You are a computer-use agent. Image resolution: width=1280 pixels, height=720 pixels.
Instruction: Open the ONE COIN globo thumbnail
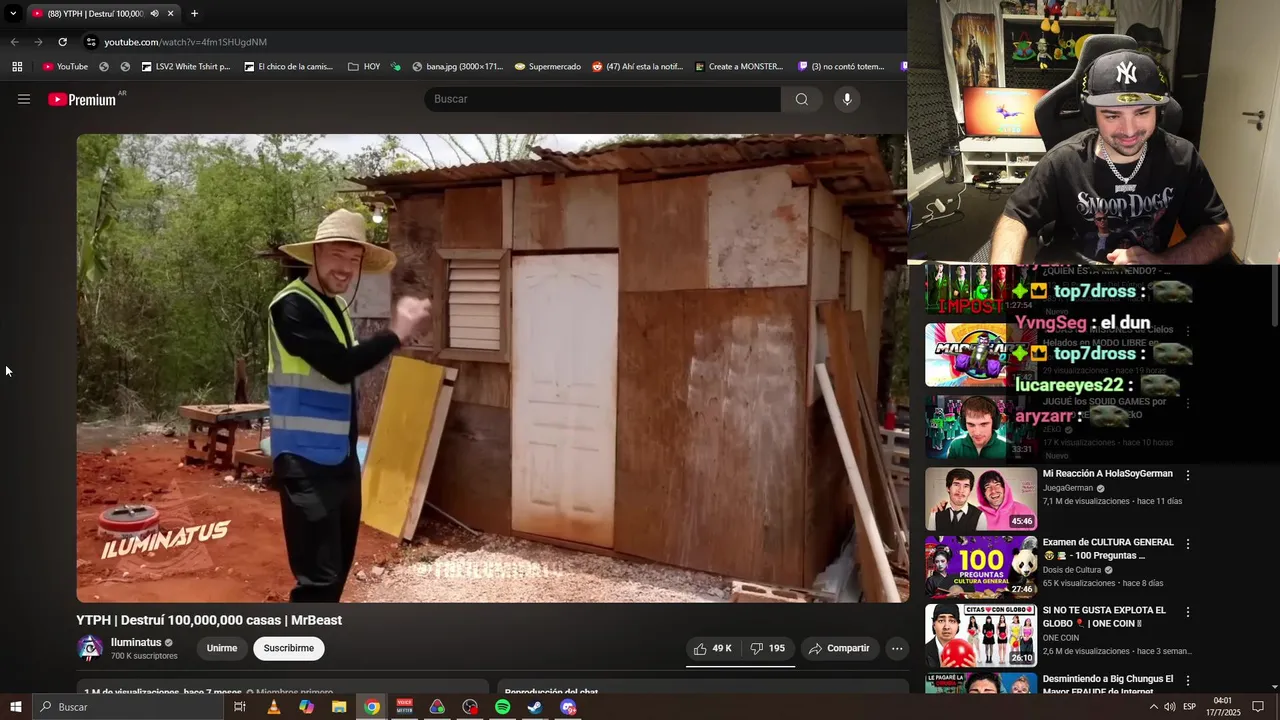pyautogui.click(x=981, y=635)
